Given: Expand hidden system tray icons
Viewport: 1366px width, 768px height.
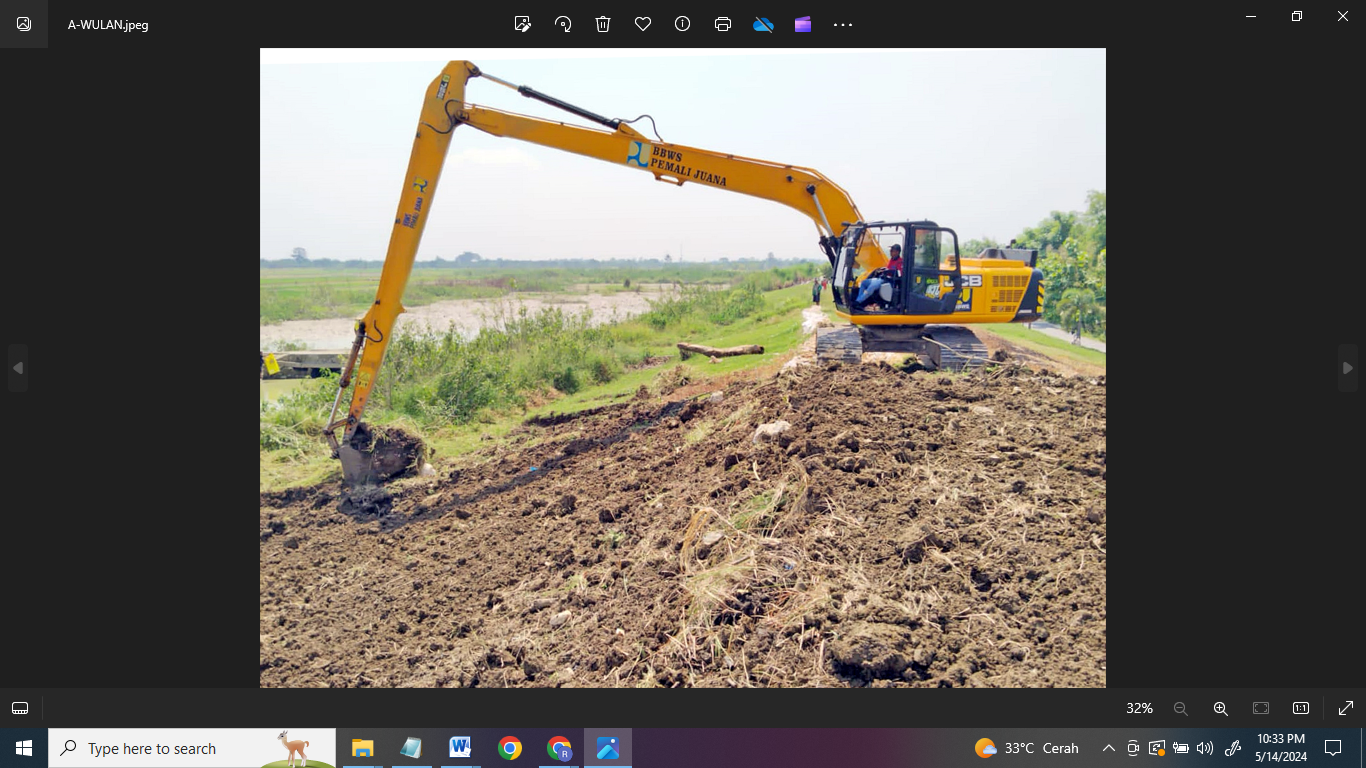Looking at the screenshot, I should (1108, 747).
